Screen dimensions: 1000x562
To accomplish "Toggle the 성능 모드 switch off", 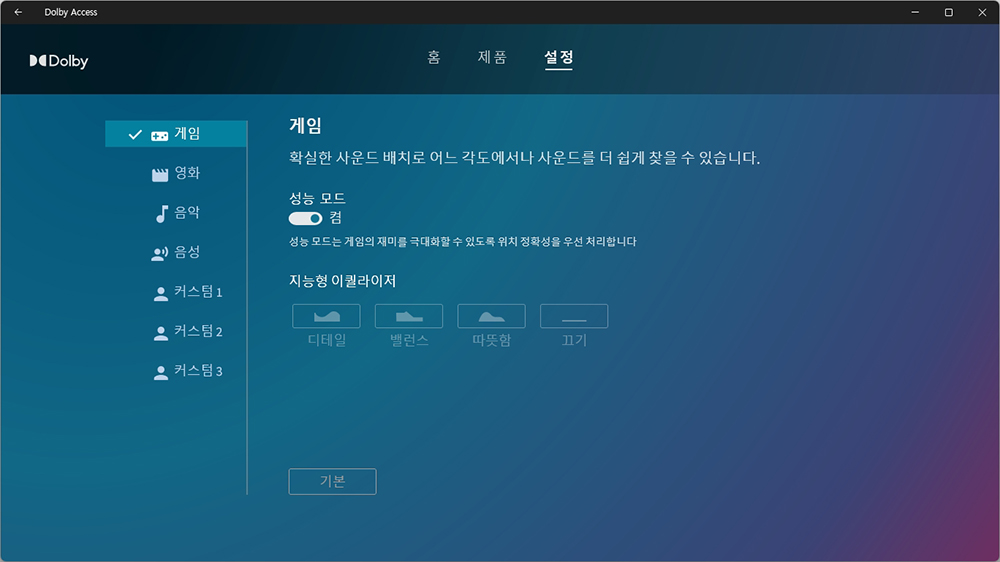I will pyautogui.click(x=305, y=219).
